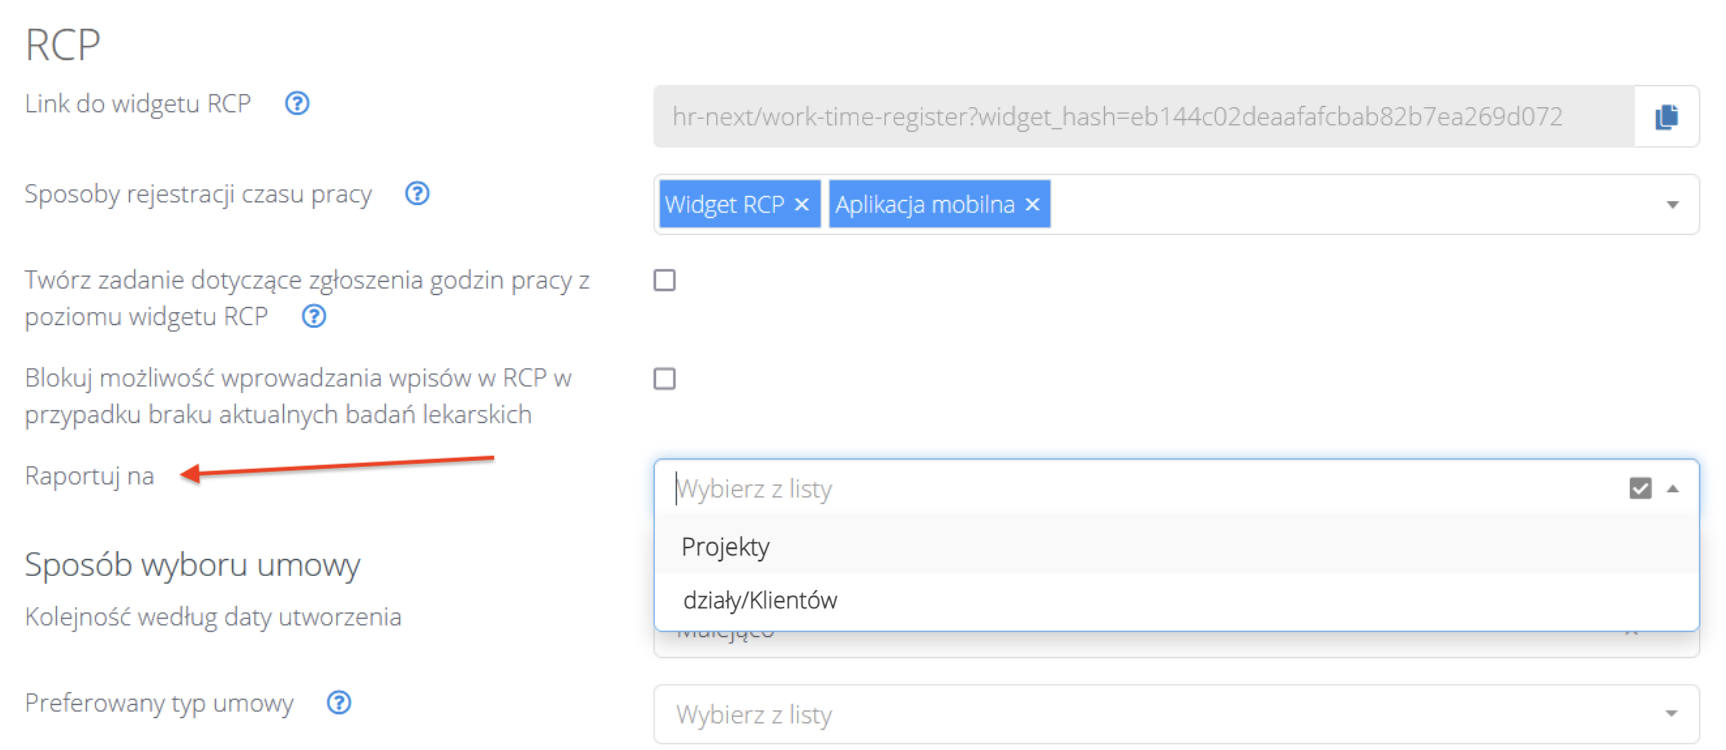Copy the RCP widget link
The width and height of the screenshot is (1726, 750).
[1666, 117]
